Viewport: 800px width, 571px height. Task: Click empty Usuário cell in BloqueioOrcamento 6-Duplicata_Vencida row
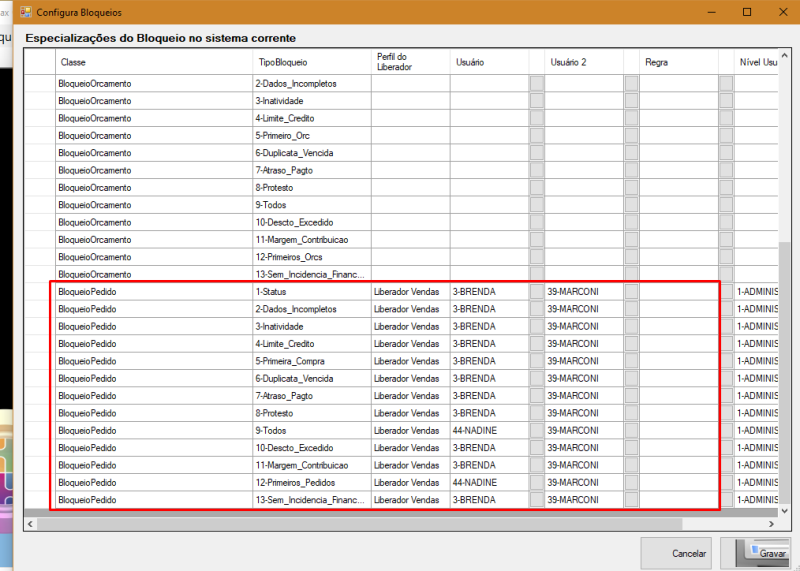(490, 153)
